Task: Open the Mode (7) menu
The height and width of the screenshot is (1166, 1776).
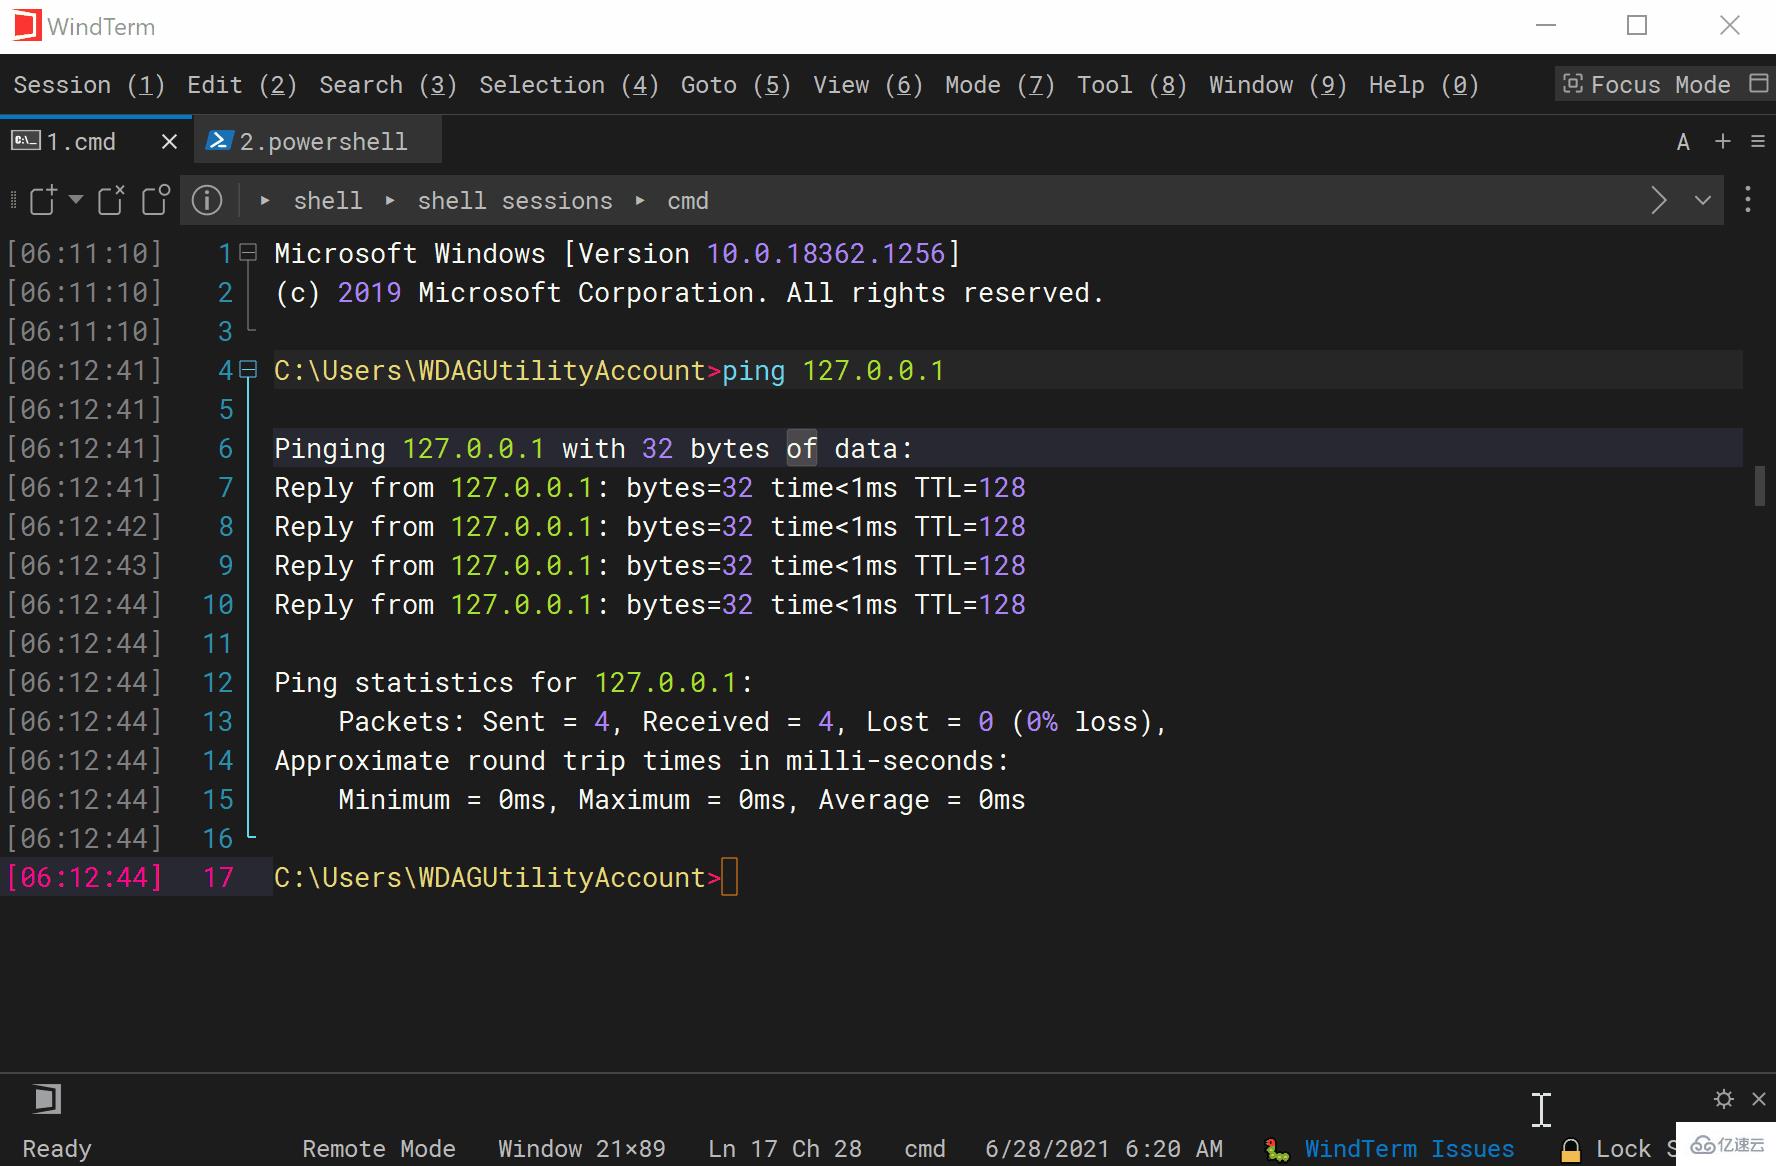Action: [1000, 85]
